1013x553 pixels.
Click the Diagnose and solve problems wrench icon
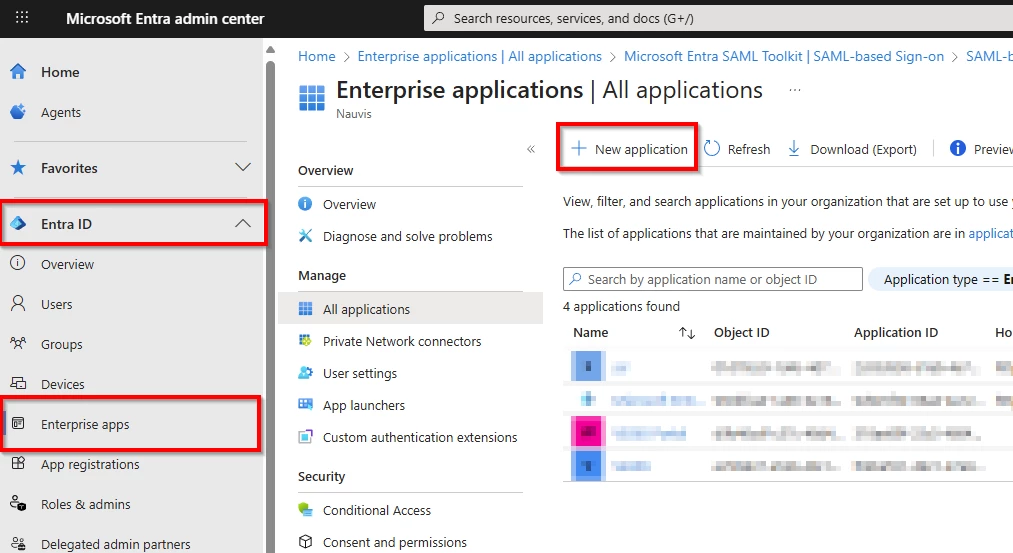click(x=305, y=236)
